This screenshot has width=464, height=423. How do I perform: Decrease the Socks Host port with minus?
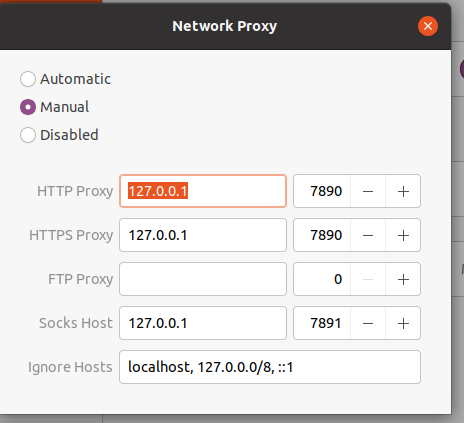[x=368, y=323]
